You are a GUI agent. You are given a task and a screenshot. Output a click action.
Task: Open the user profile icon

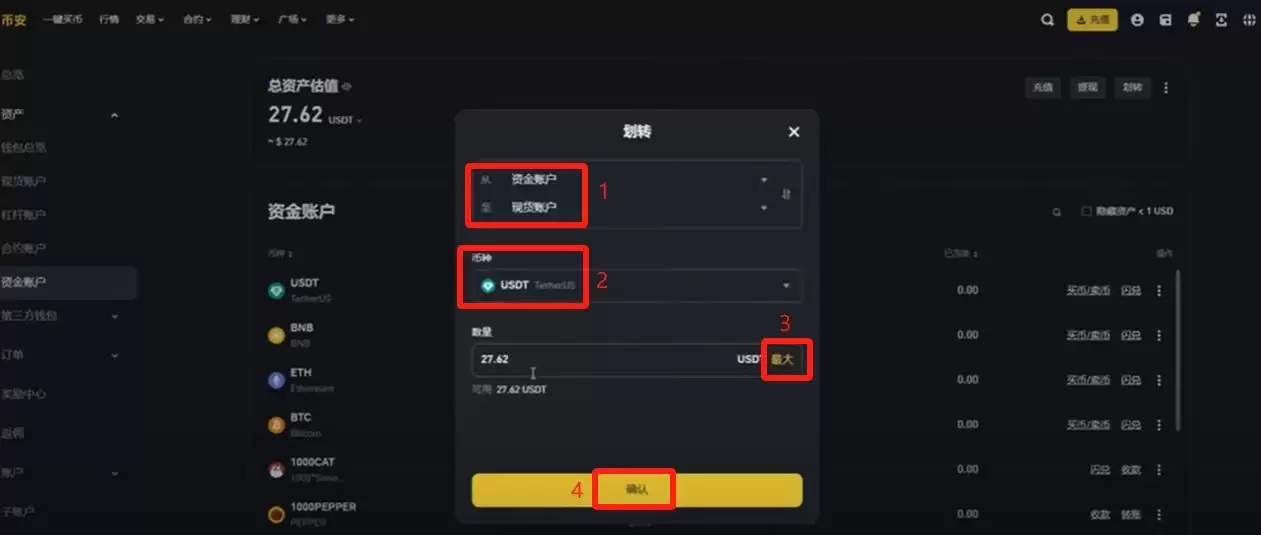(x=1137, y=19)
